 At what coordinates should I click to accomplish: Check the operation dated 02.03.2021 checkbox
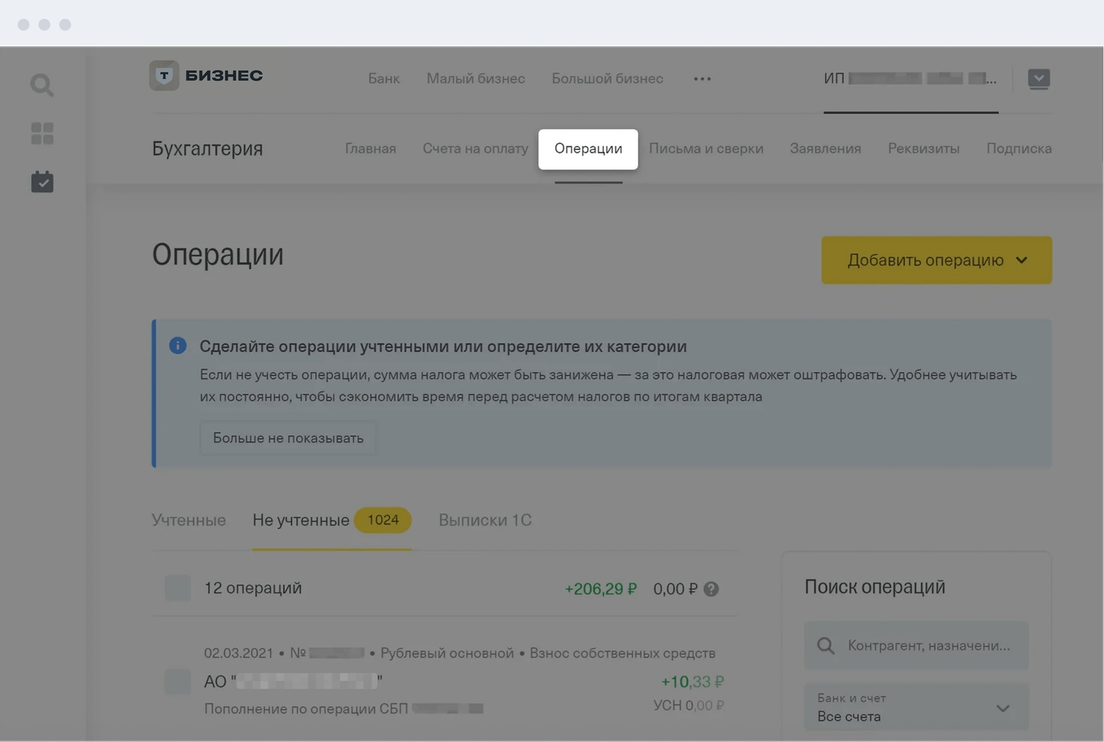[177, 681]
